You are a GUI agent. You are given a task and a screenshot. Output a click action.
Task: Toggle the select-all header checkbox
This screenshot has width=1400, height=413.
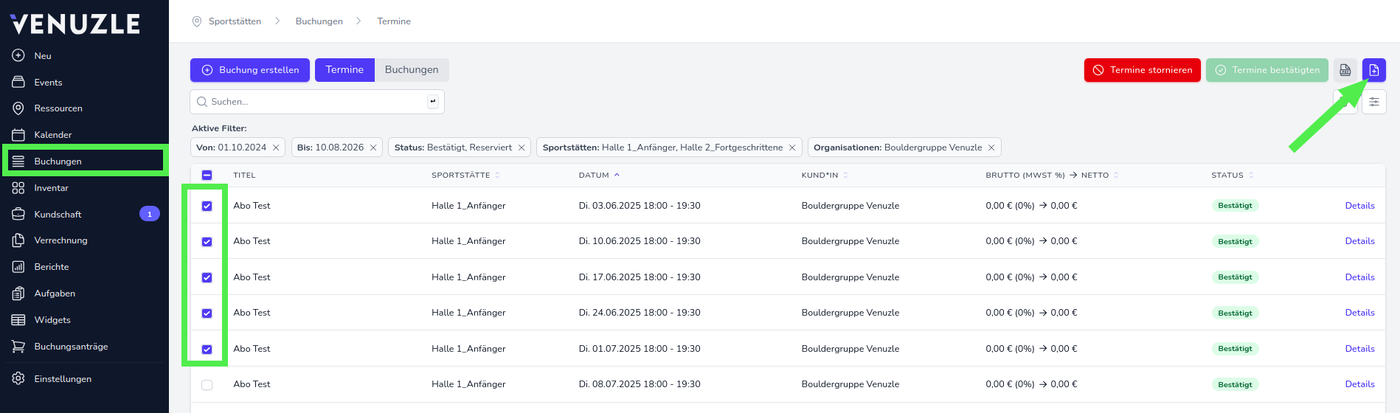(x=207, y=175)
